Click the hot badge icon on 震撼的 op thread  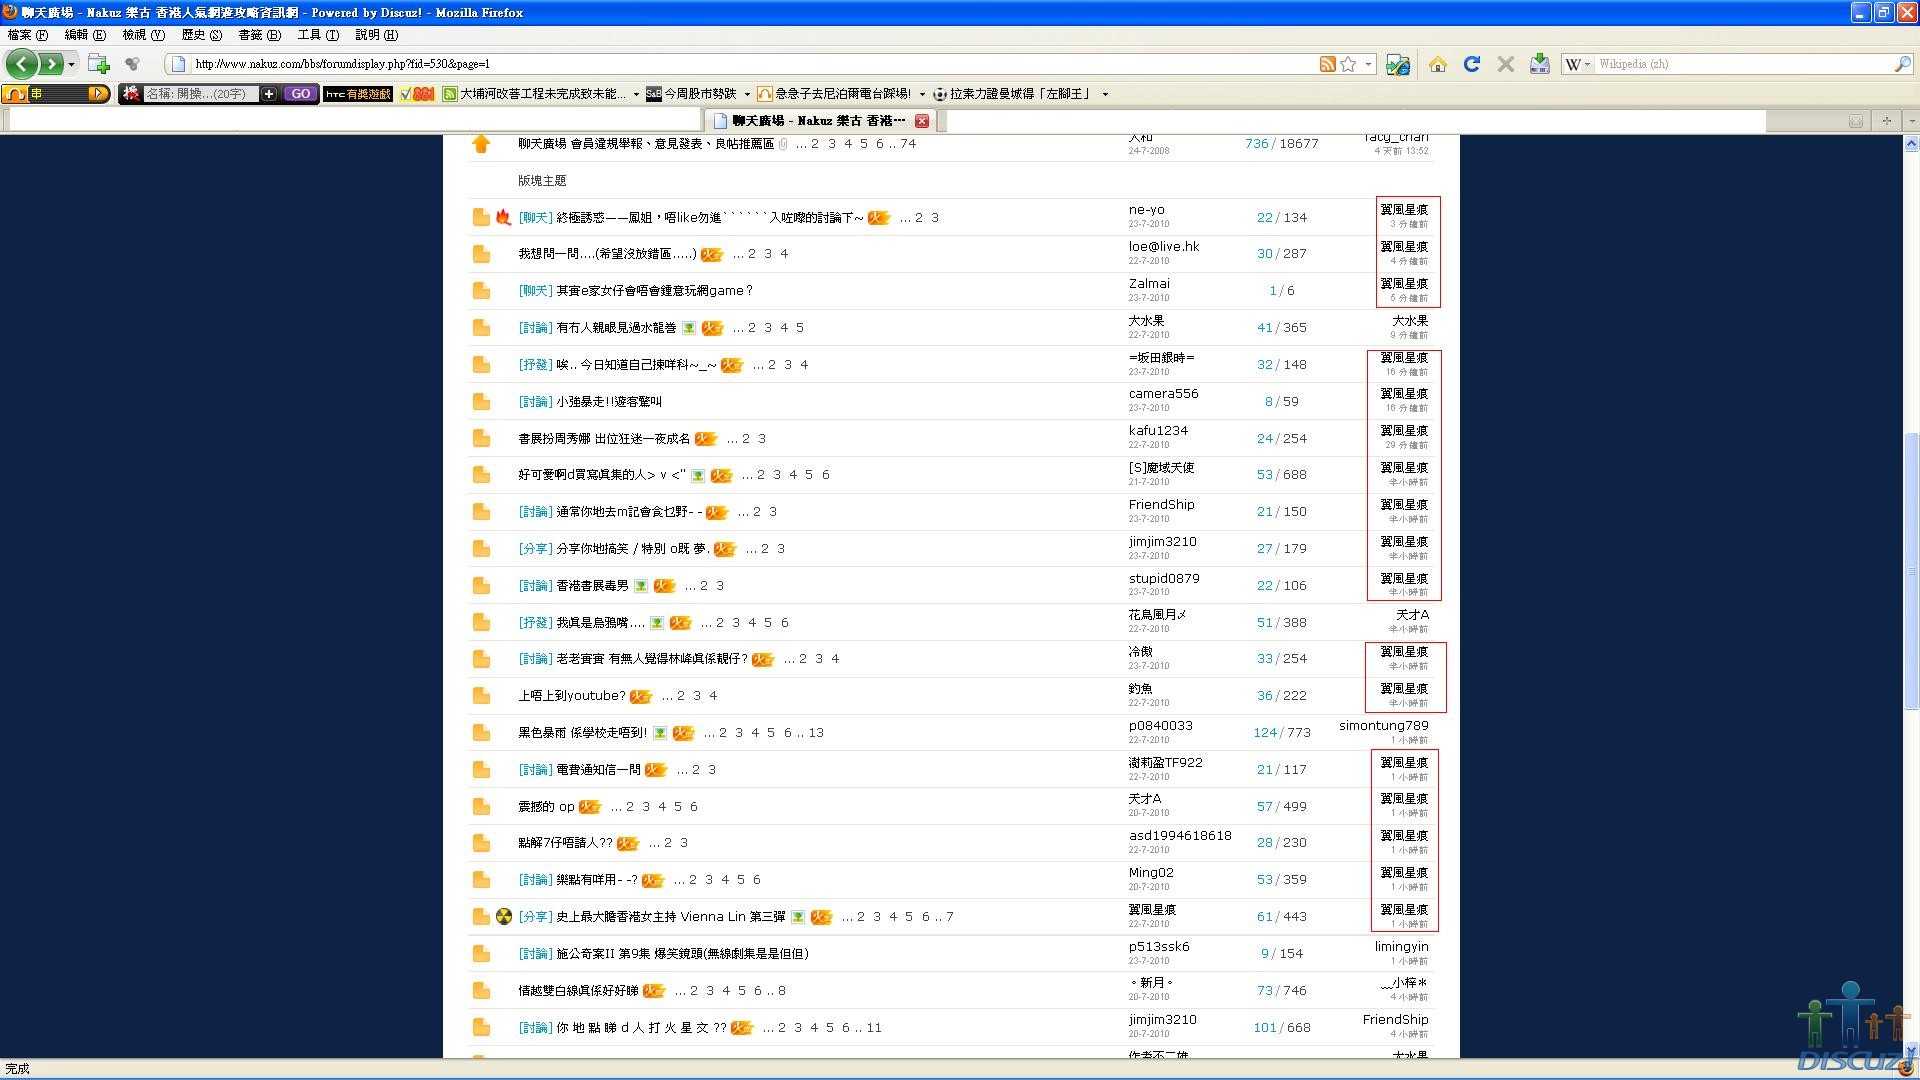[590, 807]
